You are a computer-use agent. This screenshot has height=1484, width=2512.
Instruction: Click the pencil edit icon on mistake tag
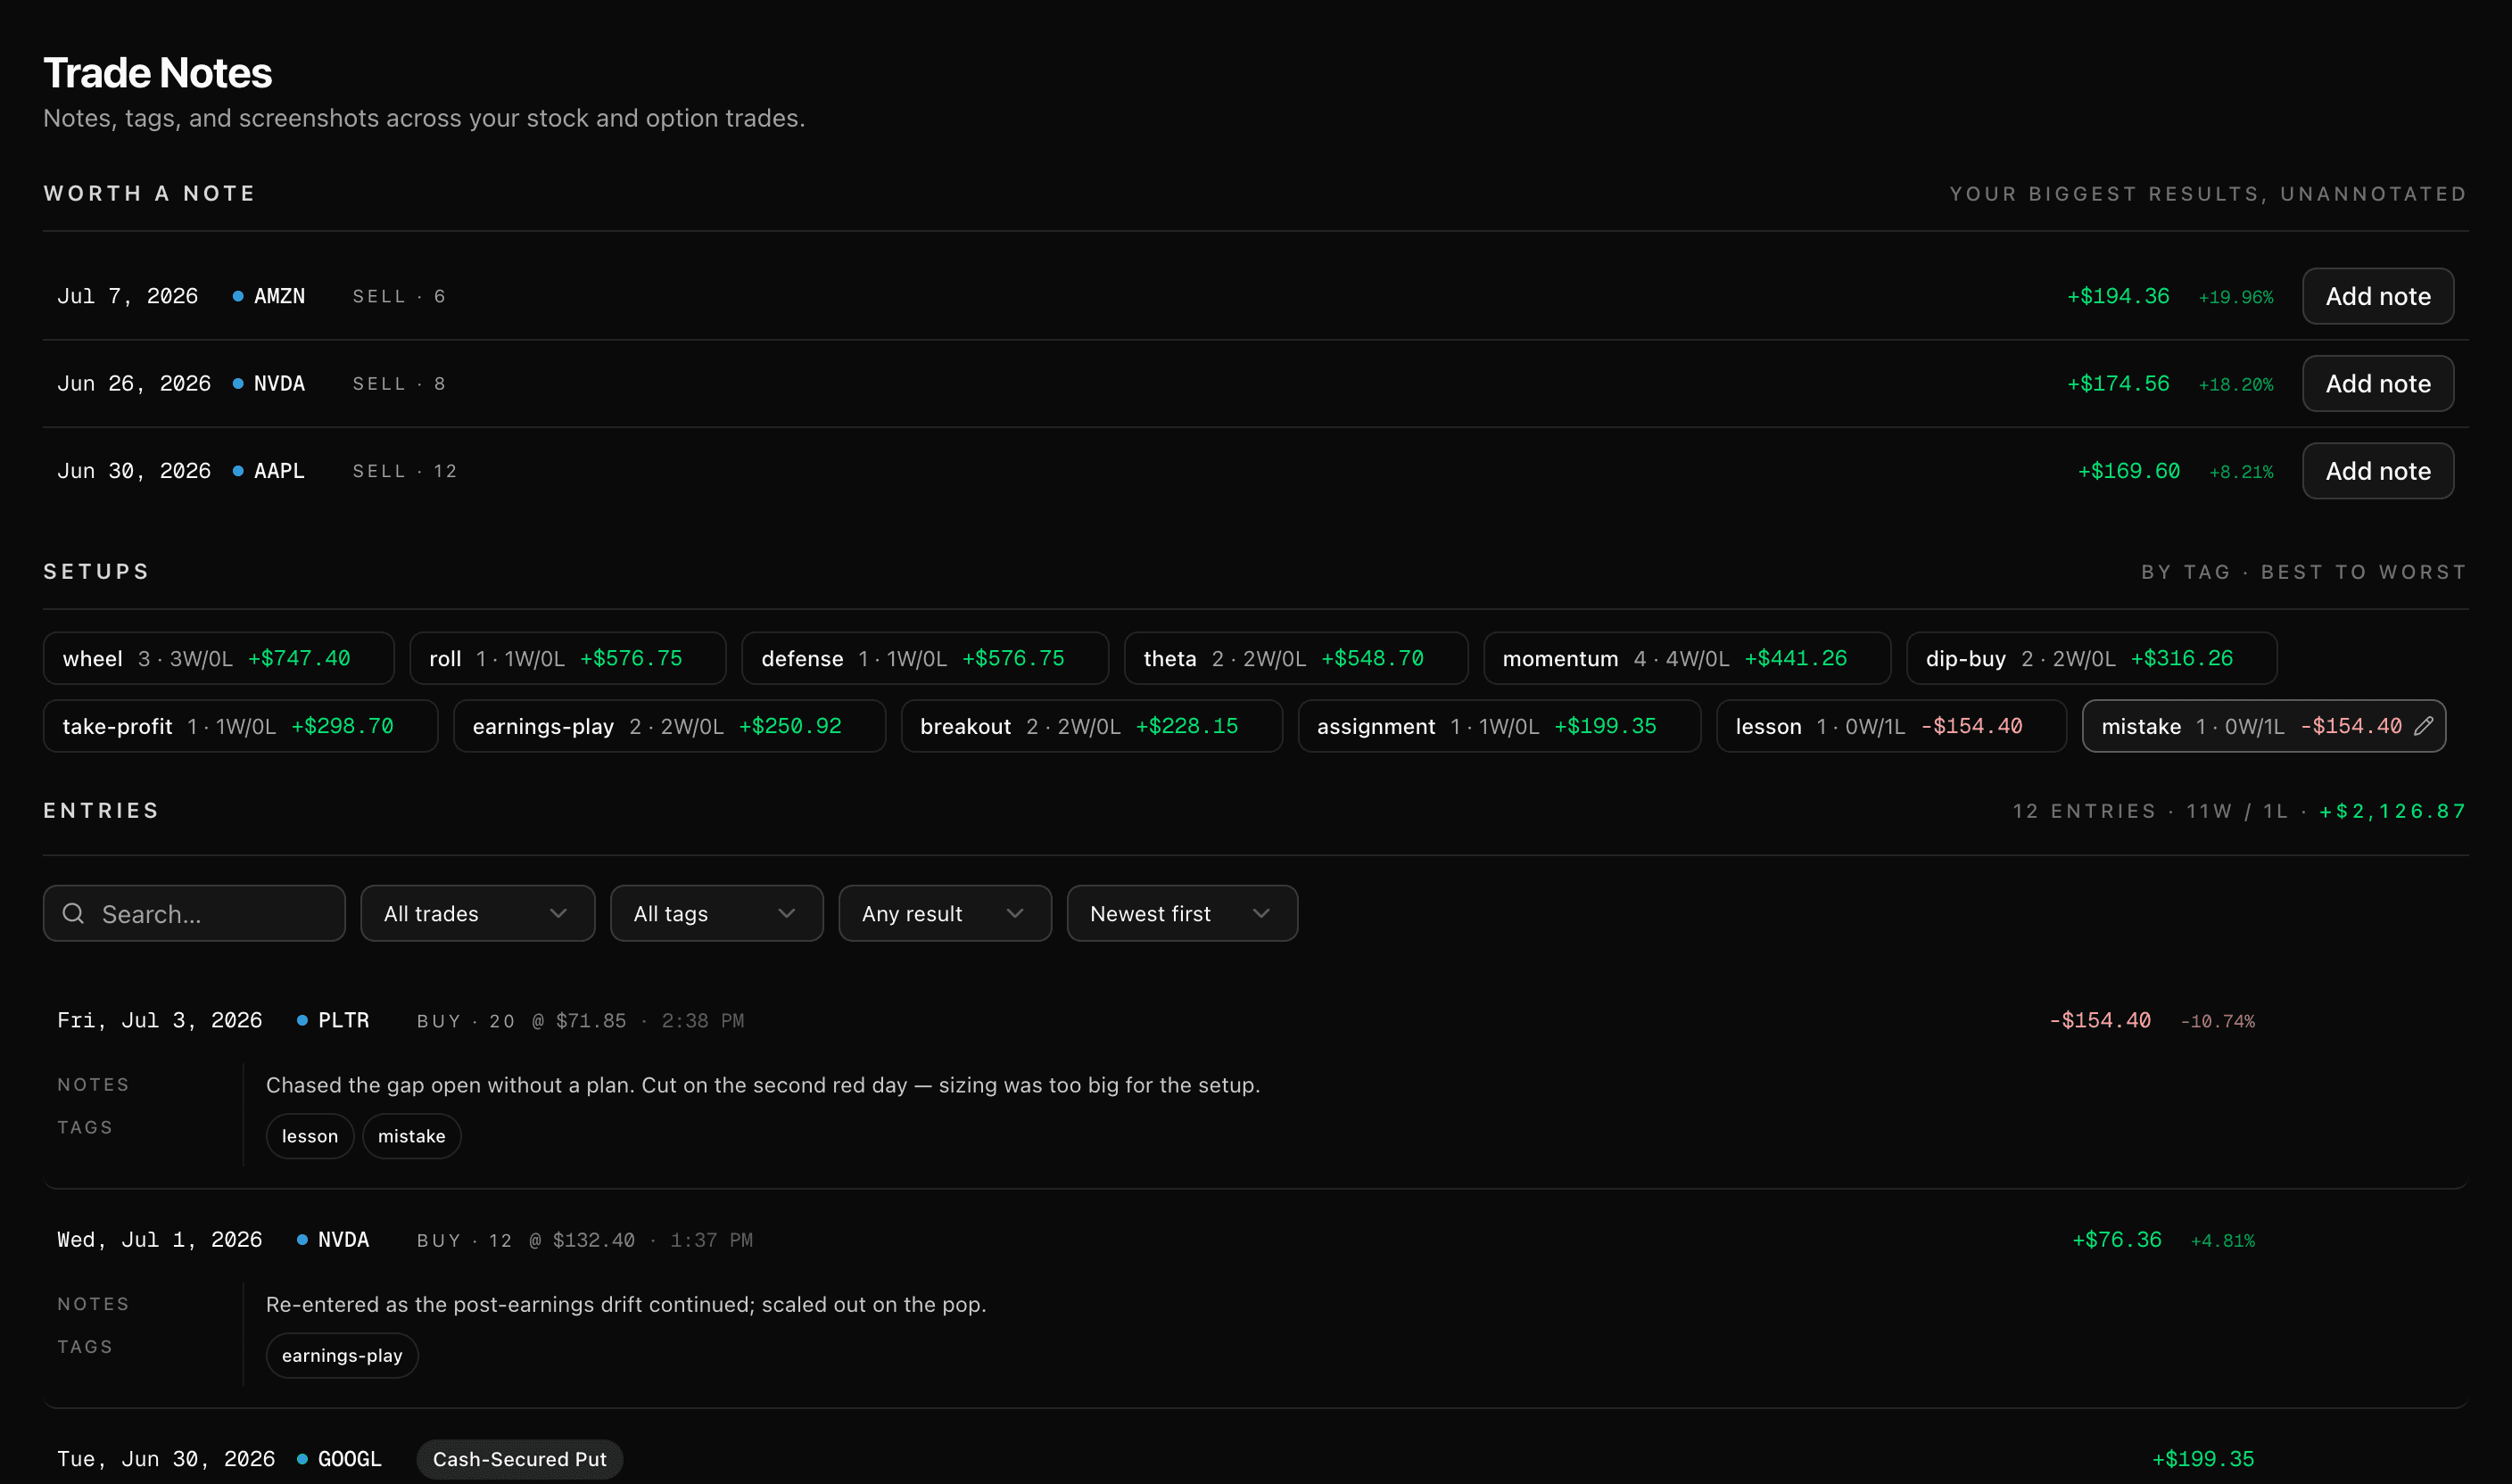tap(2423, 726)
